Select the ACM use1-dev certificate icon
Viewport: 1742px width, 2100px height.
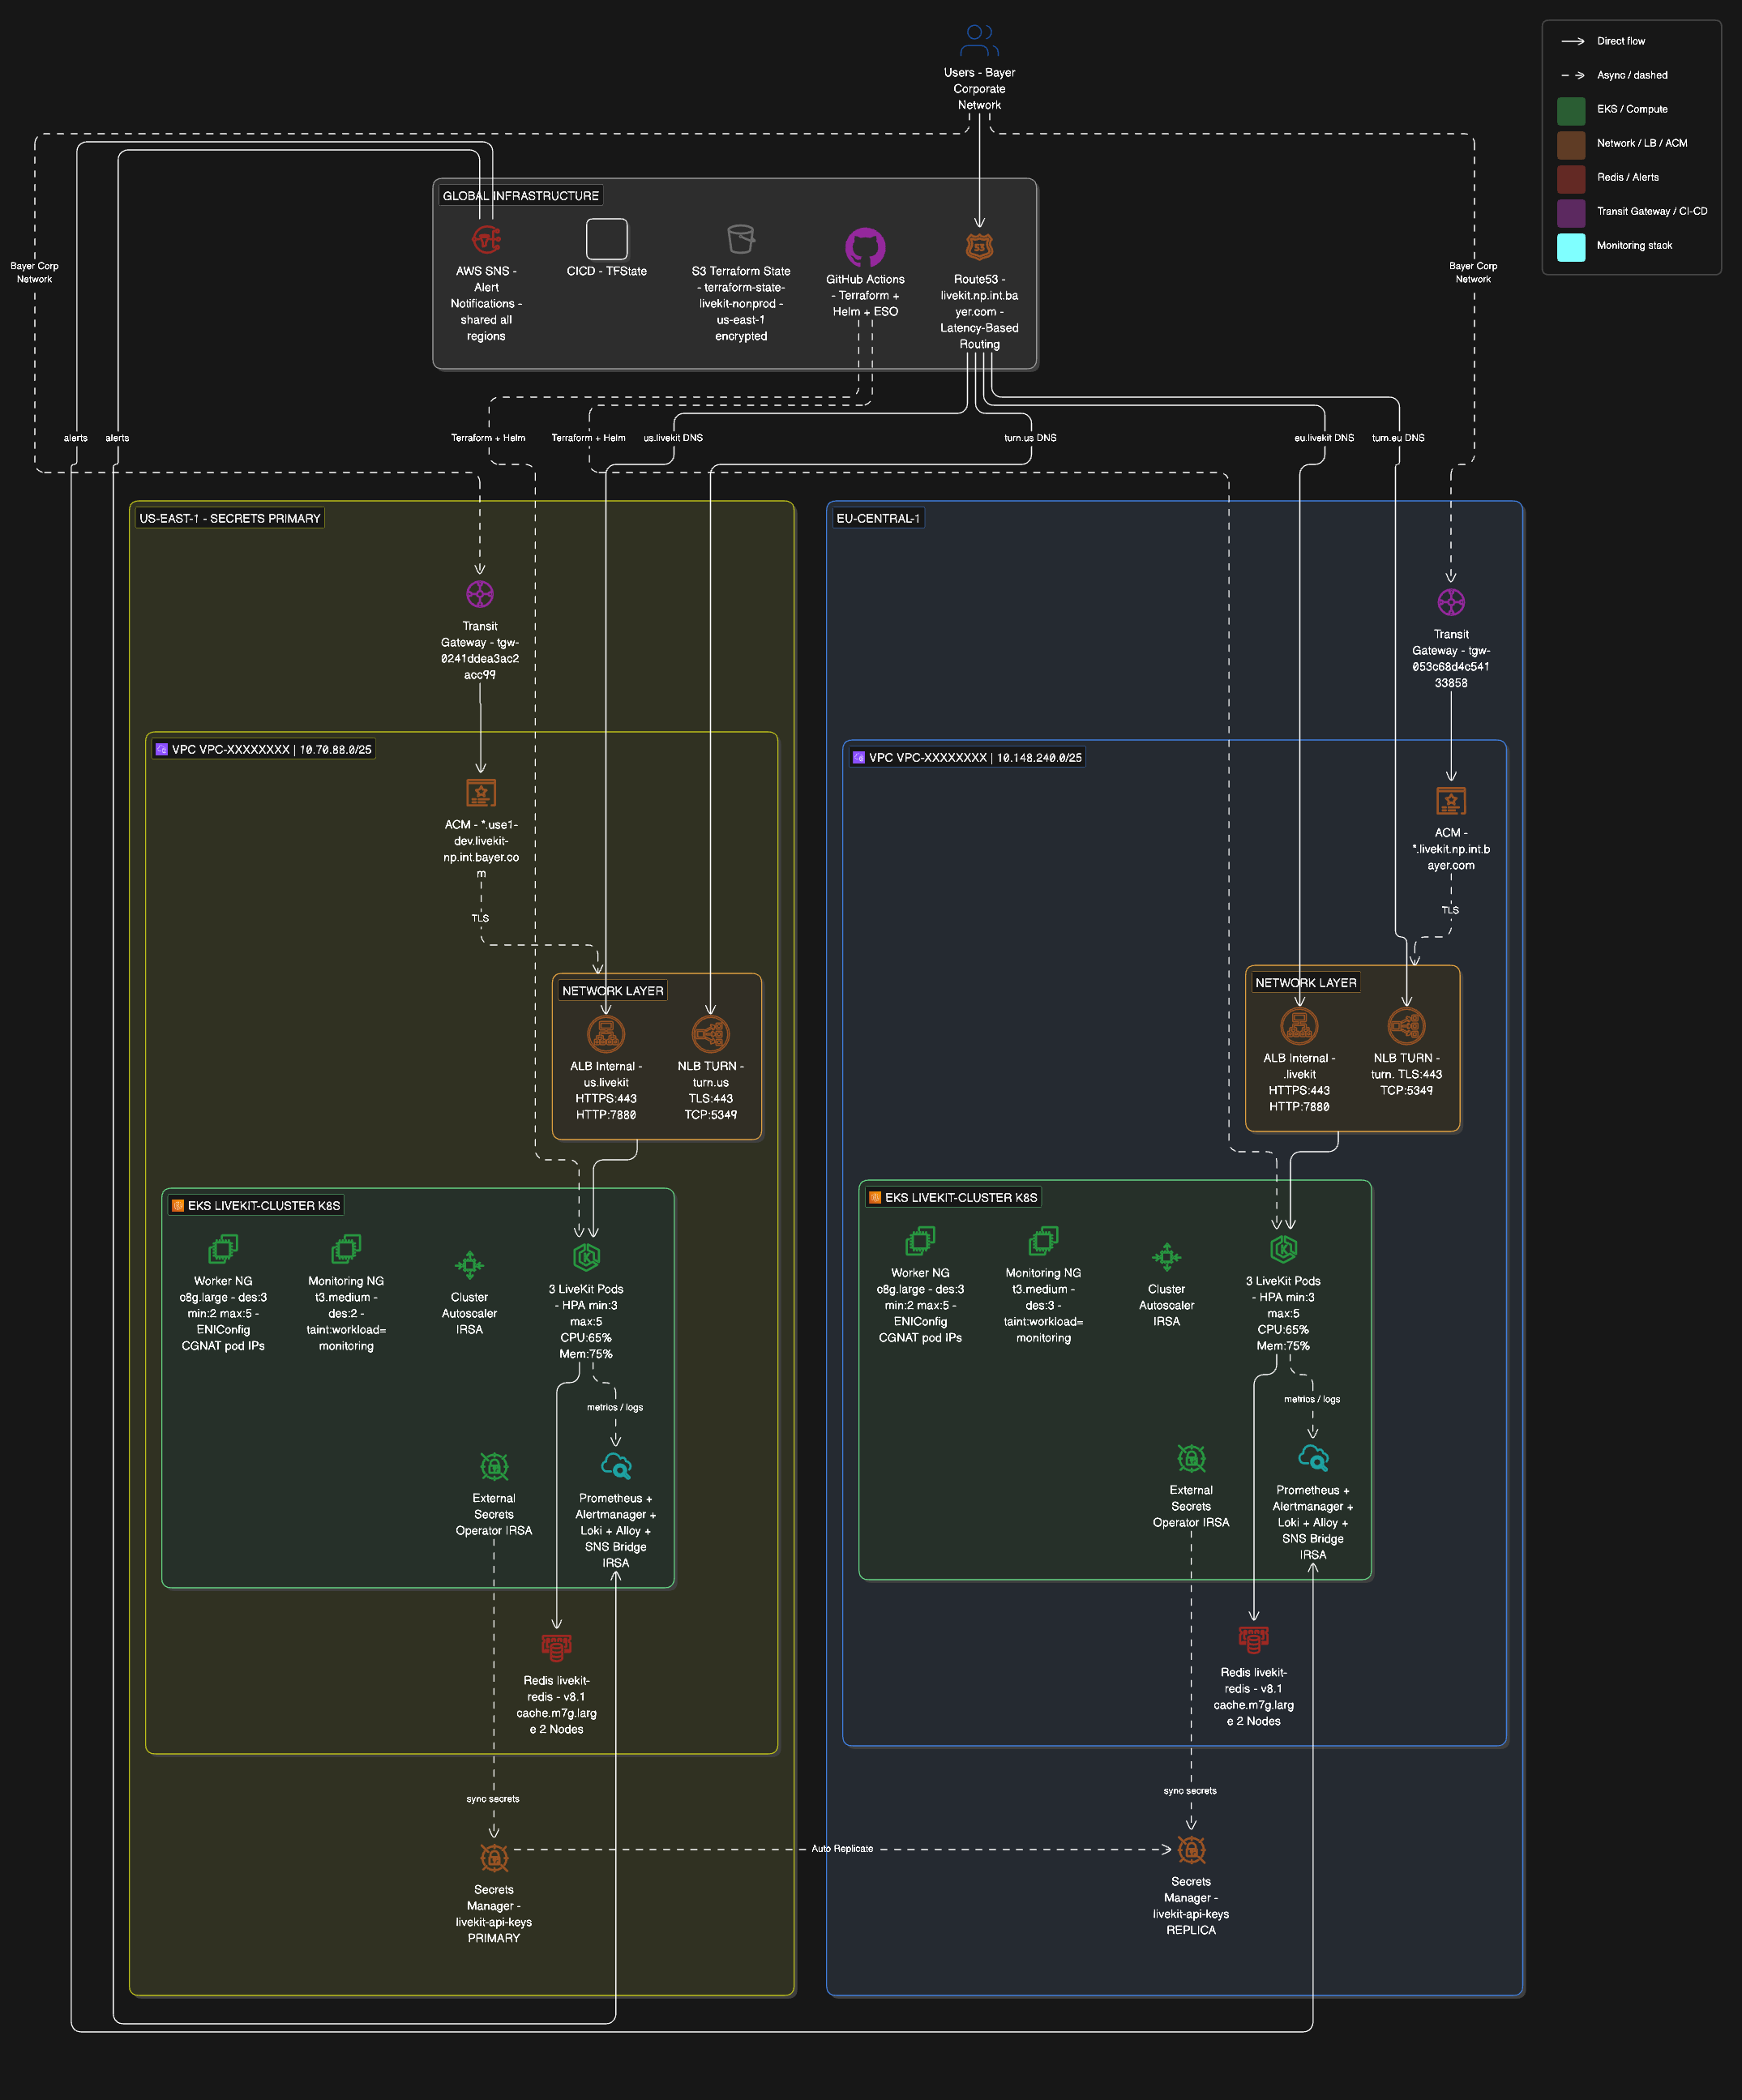(x=481, y=793)
